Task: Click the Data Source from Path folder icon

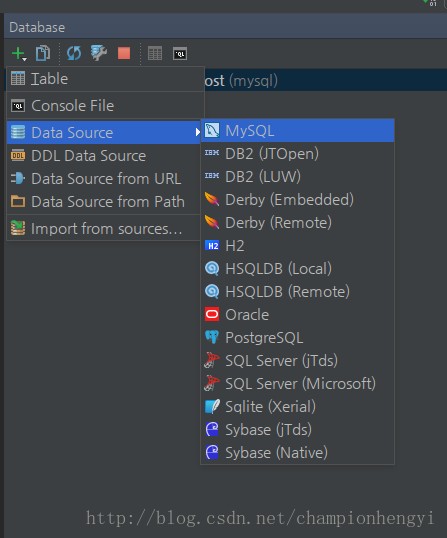Action: click(18, 201)
